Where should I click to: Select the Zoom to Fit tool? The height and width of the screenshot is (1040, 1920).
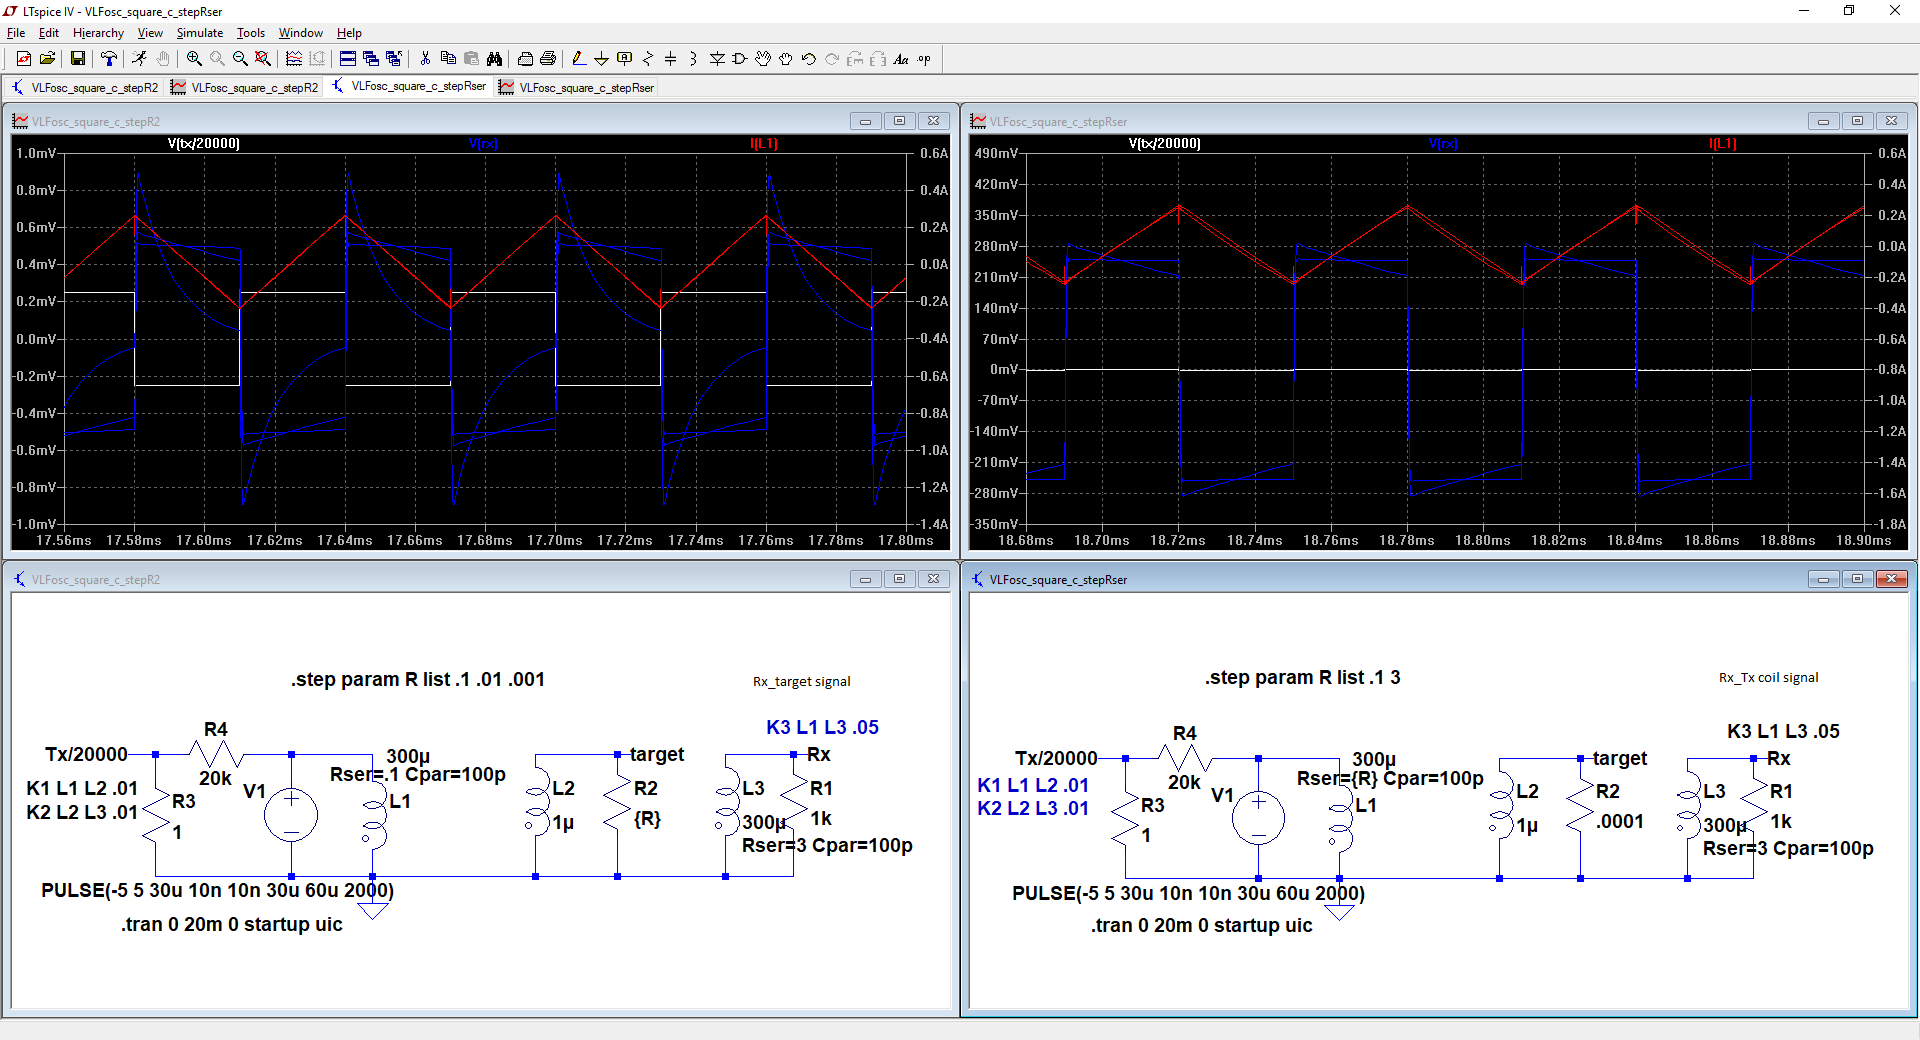point(263,59)
